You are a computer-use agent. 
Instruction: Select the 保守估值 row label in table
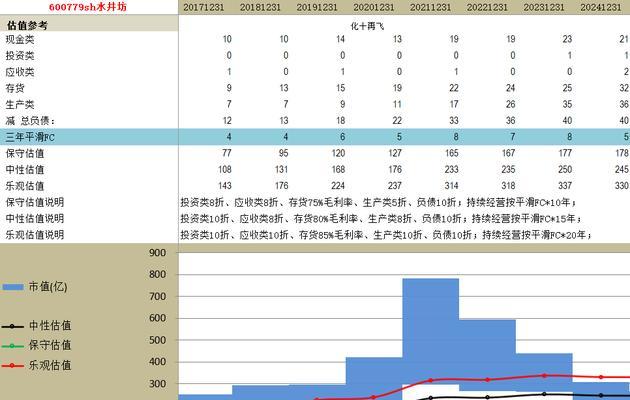pos(25,153)
